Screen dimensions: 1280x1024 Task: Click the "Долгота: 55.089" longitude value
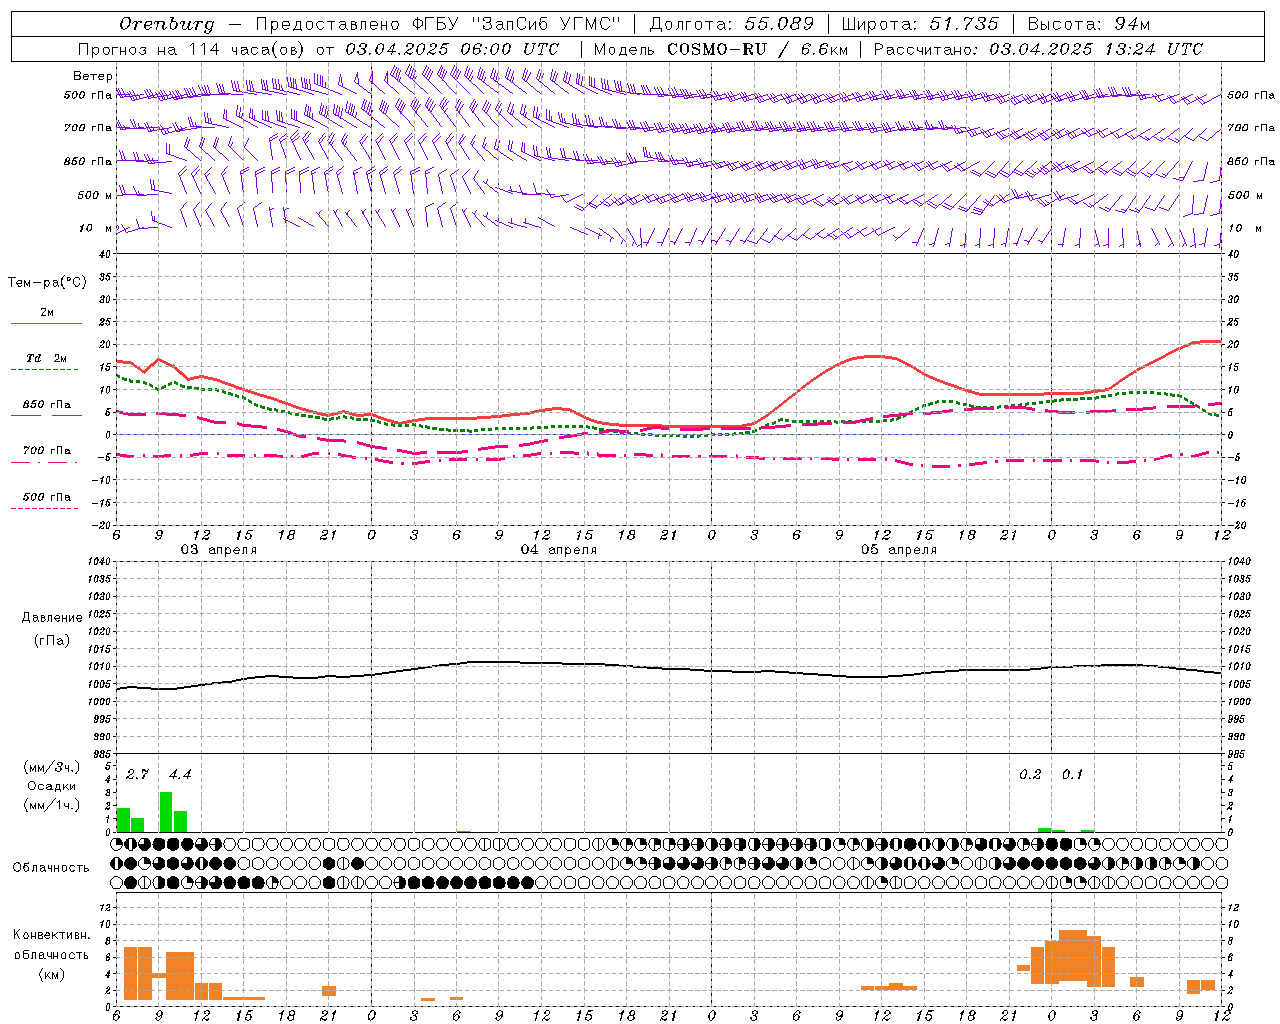tap(732, 24)
